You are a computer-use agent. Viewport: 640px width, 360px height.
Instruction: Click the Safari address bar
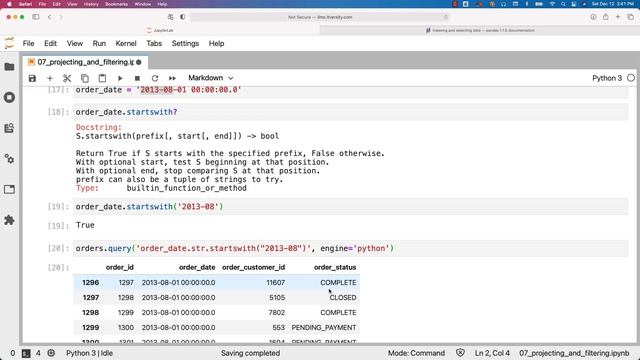(x=320, y=17)
